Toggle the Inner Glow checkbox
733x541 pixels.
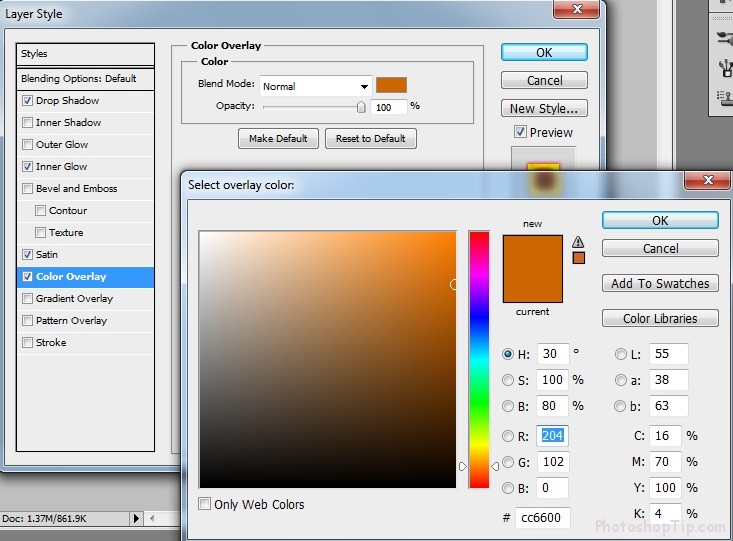pos(28,166)
